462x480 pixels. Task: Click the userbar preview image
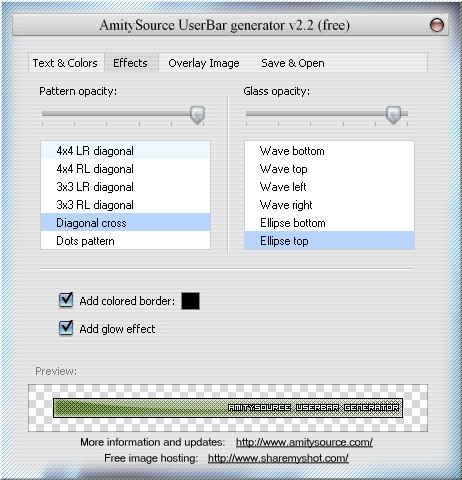click(228, 408)
